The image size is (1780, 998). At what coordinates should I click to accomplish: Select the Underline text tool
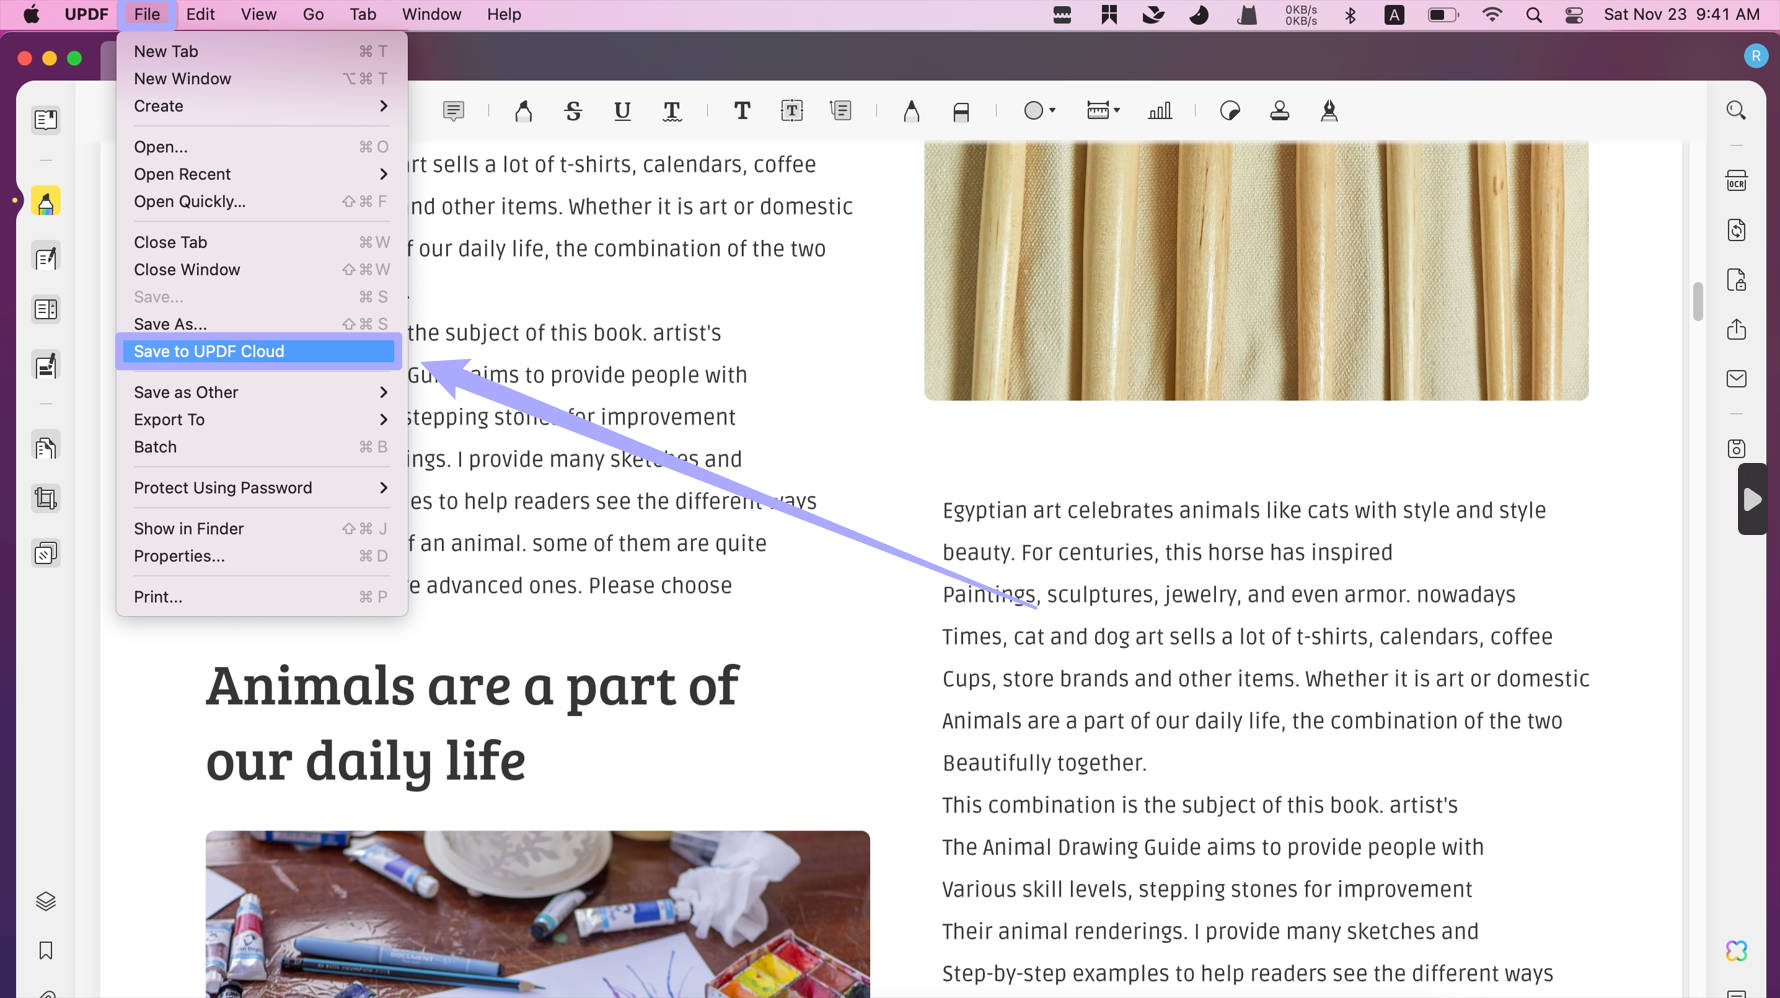[622, 111]
